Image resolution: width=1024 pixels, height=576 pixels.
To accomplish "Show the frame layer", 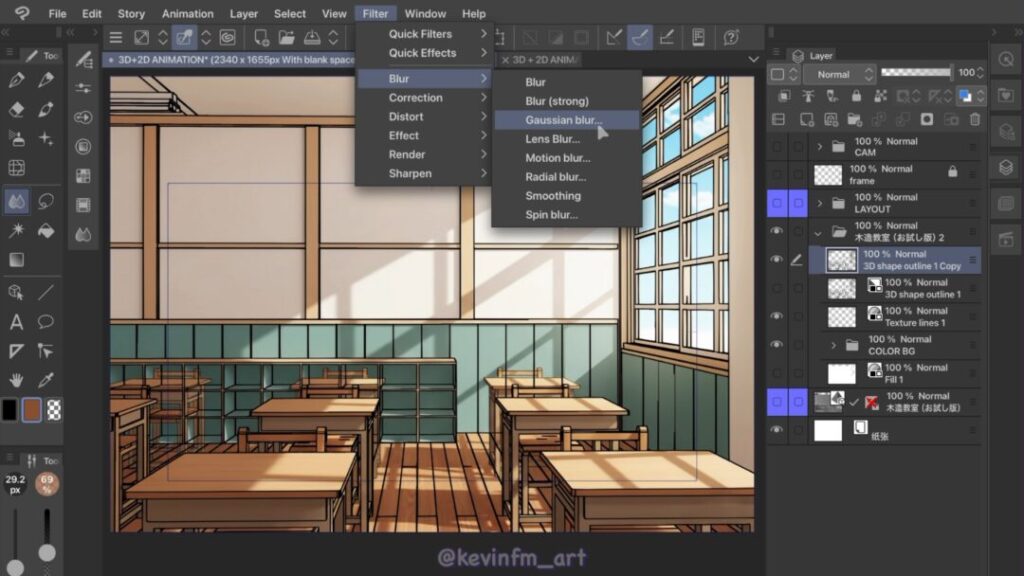I will pyautogui.click(x=776, y=174).
